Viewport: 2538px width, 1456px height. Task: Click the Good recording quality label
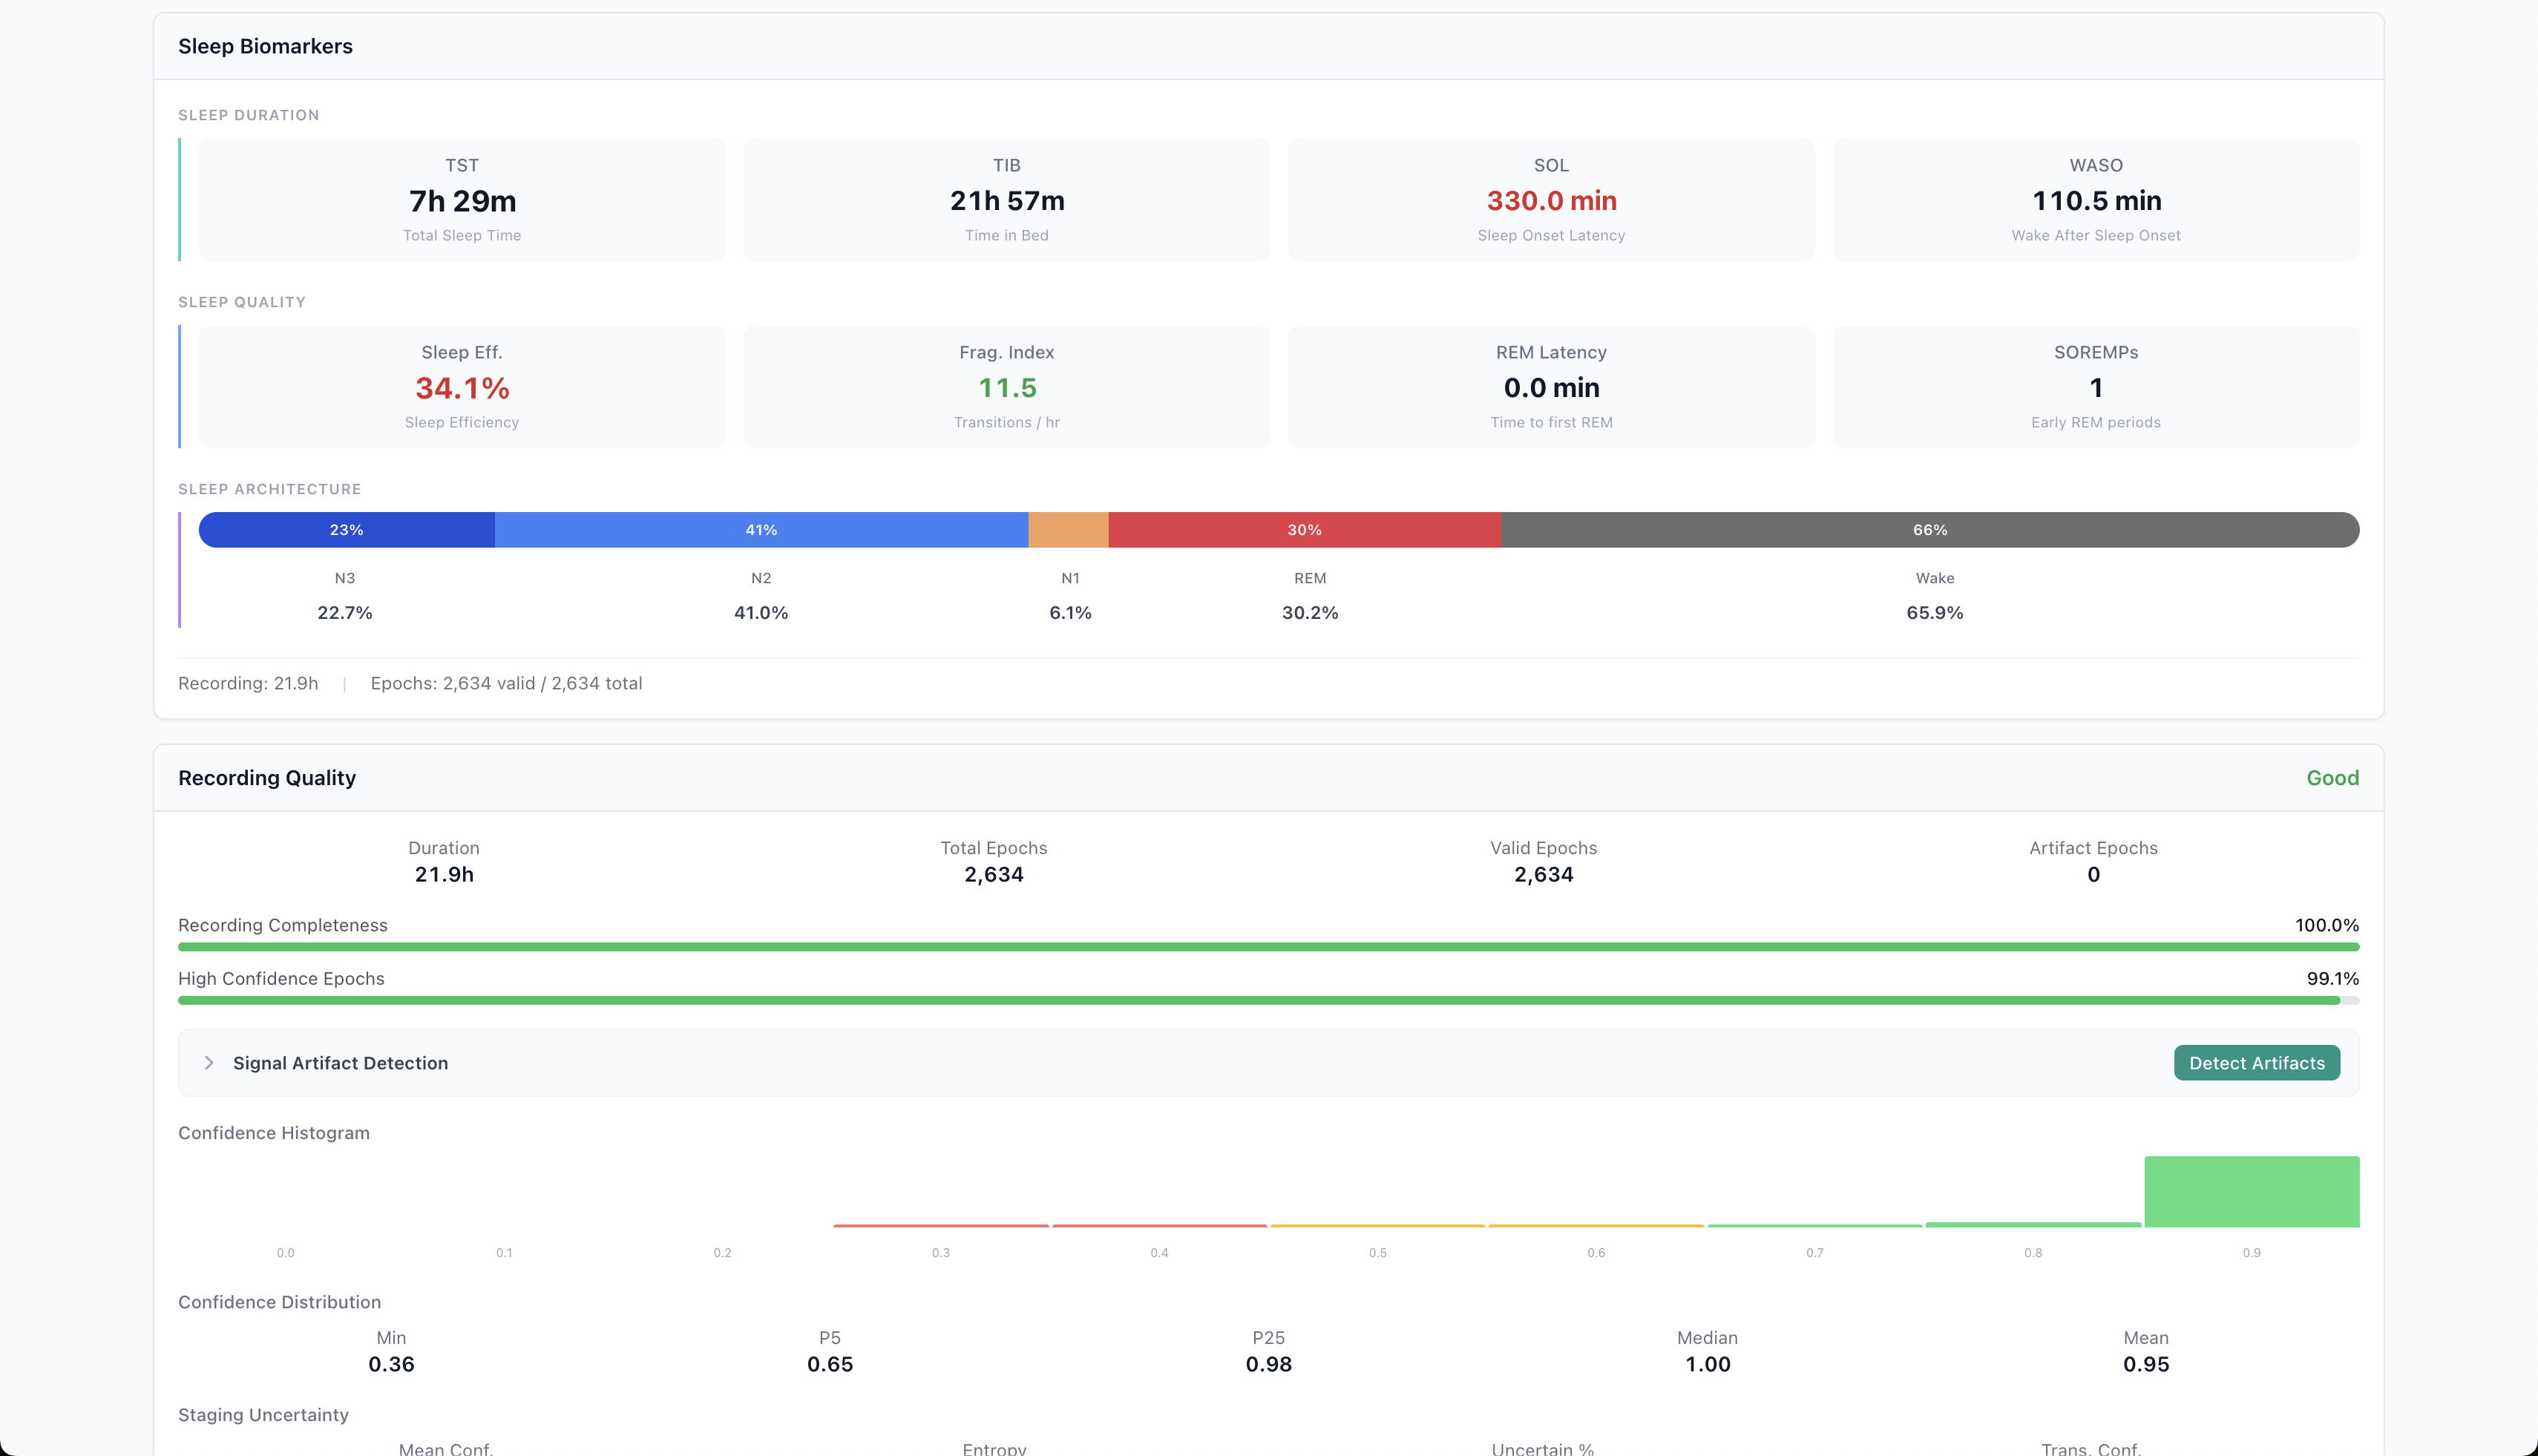[x=2332, y=778]
